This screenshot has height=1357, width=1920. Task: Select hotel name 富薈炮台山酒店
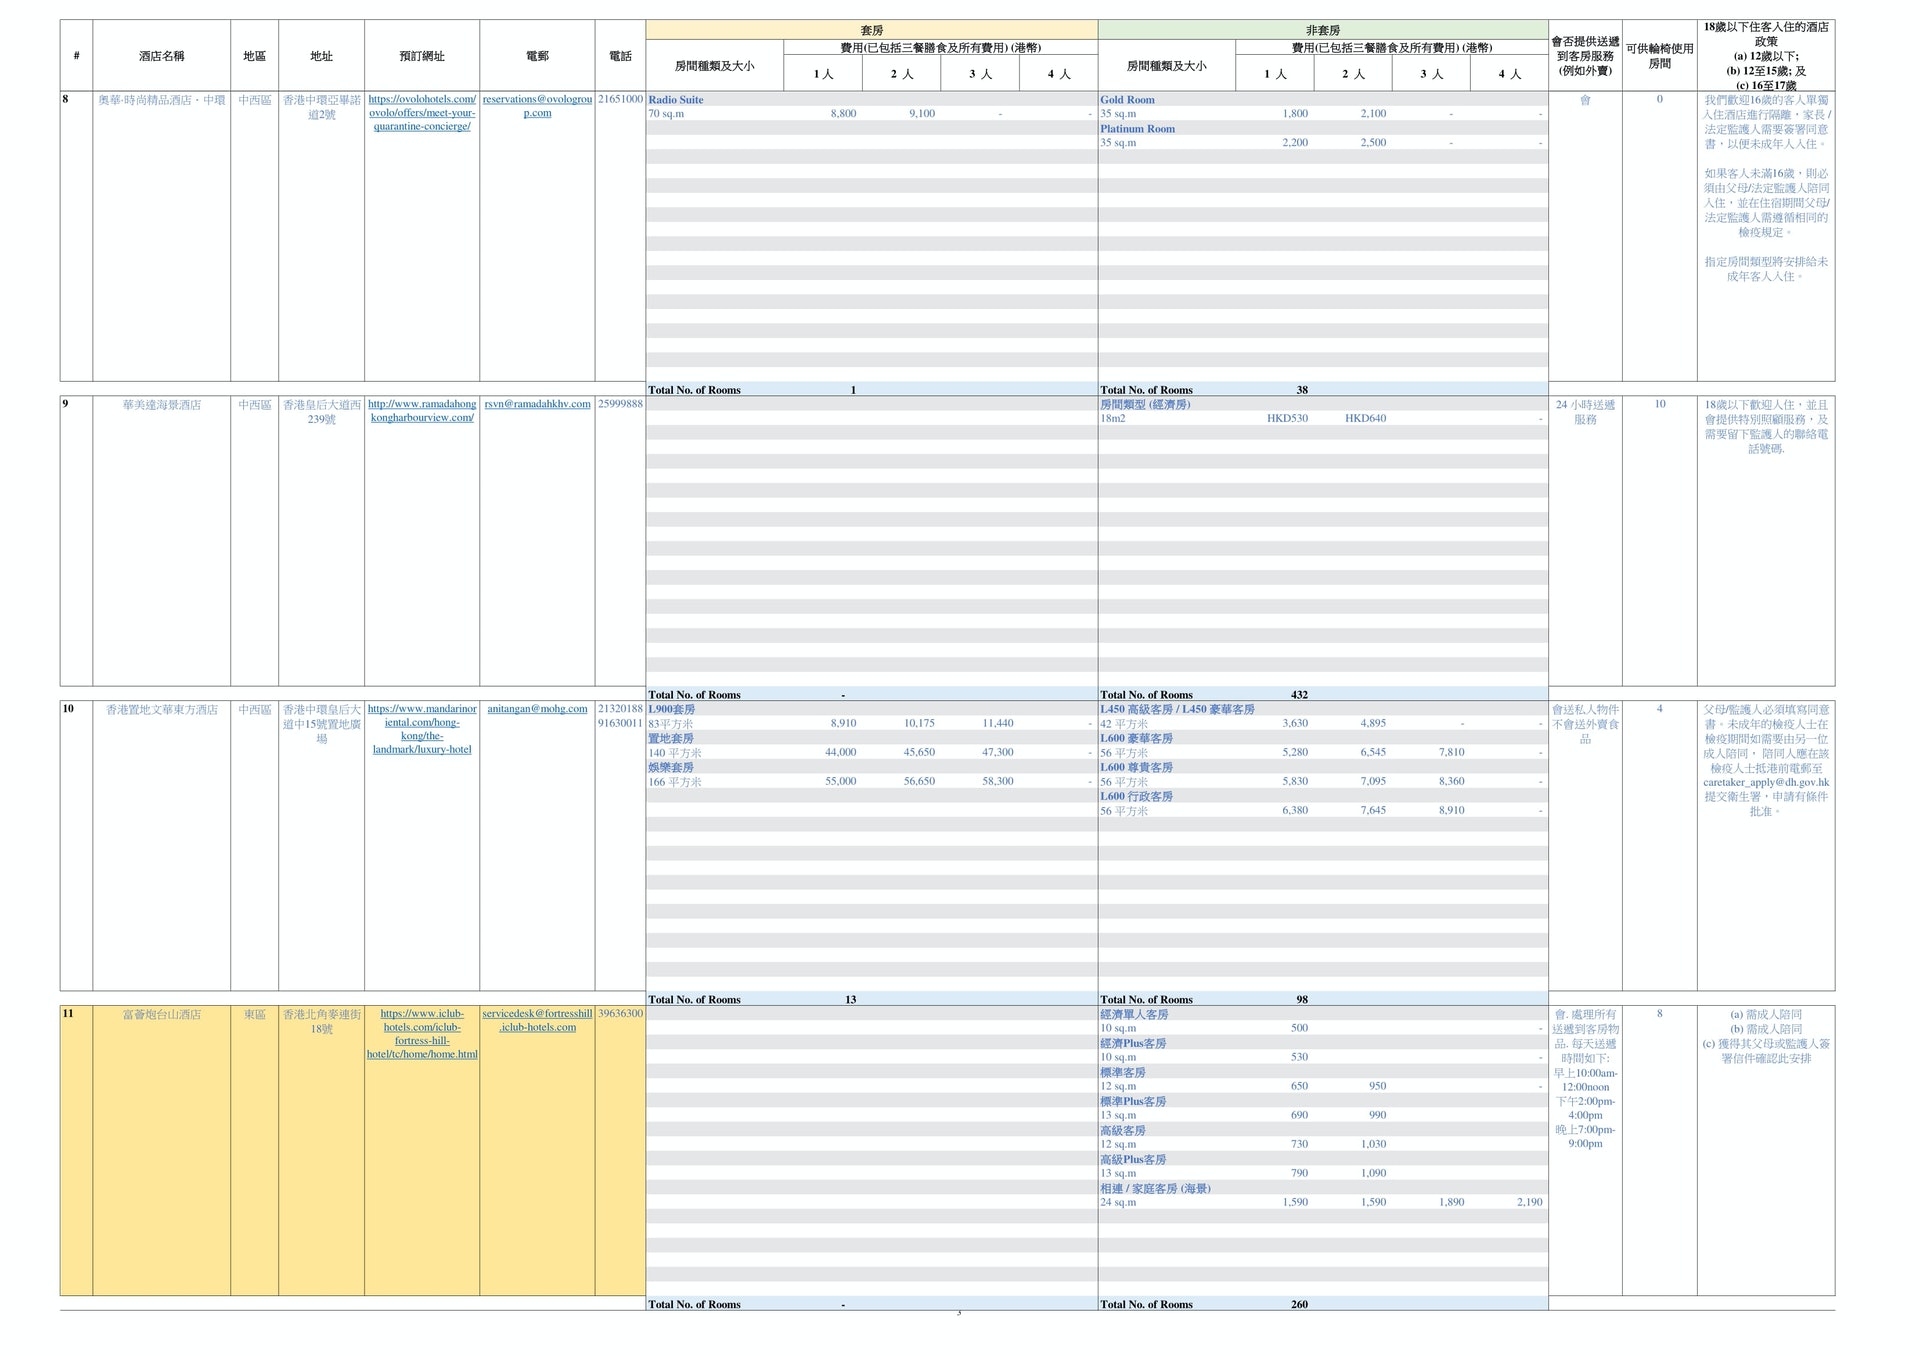[162, 1015]
